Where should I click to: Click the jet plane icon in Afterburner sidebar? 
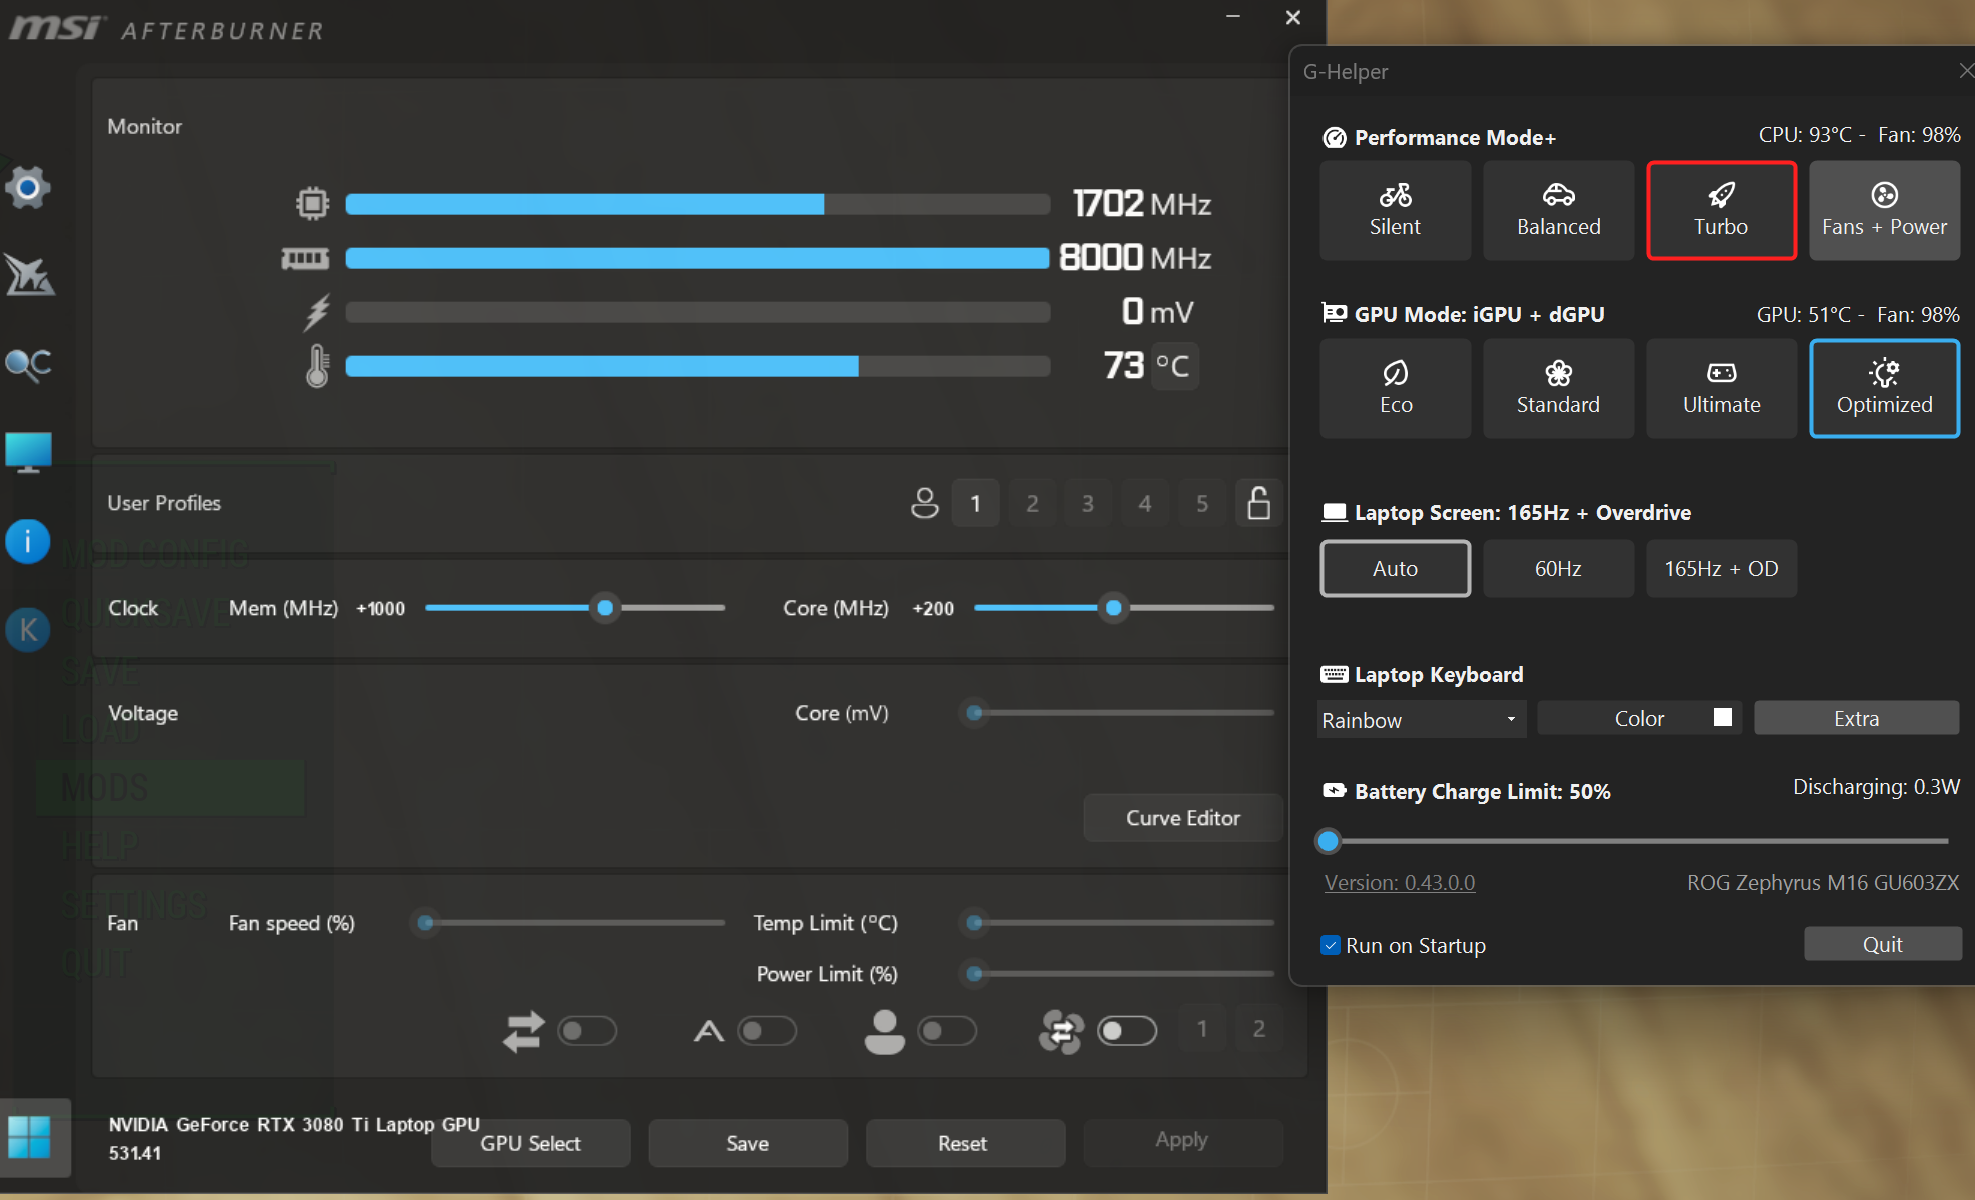click(29, 275)
